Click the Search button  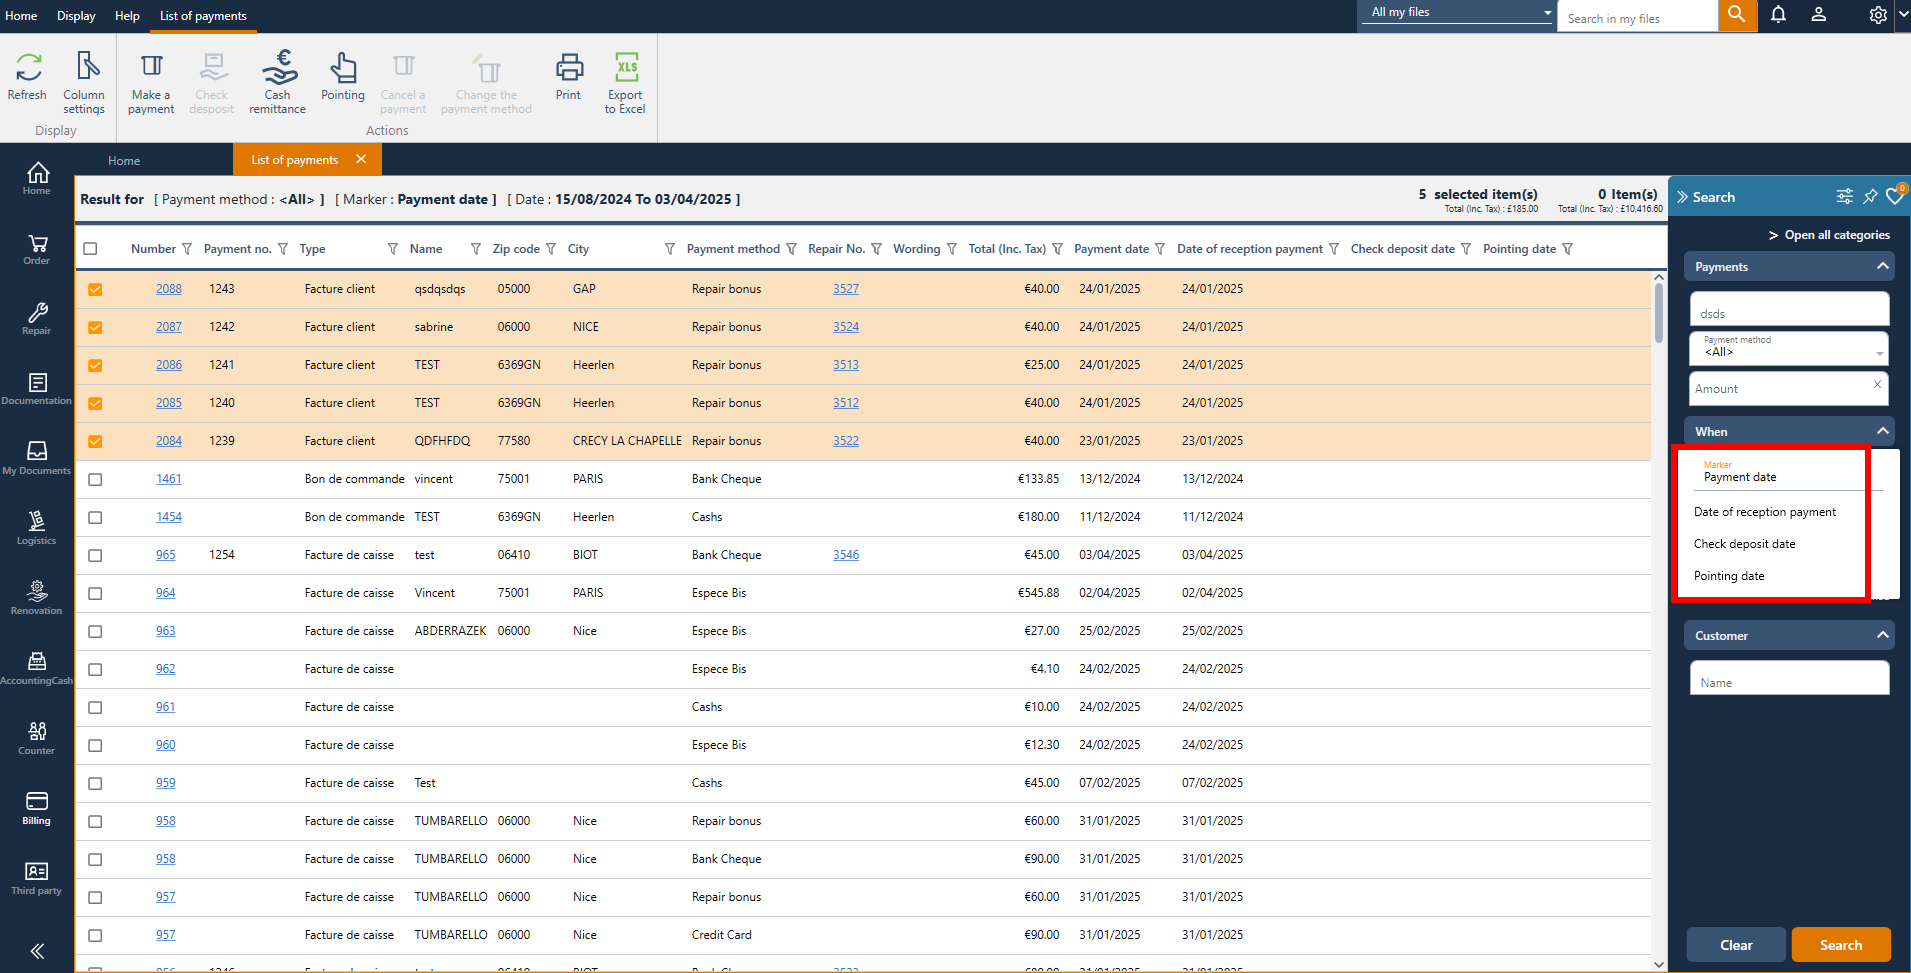coord(1840,945)
